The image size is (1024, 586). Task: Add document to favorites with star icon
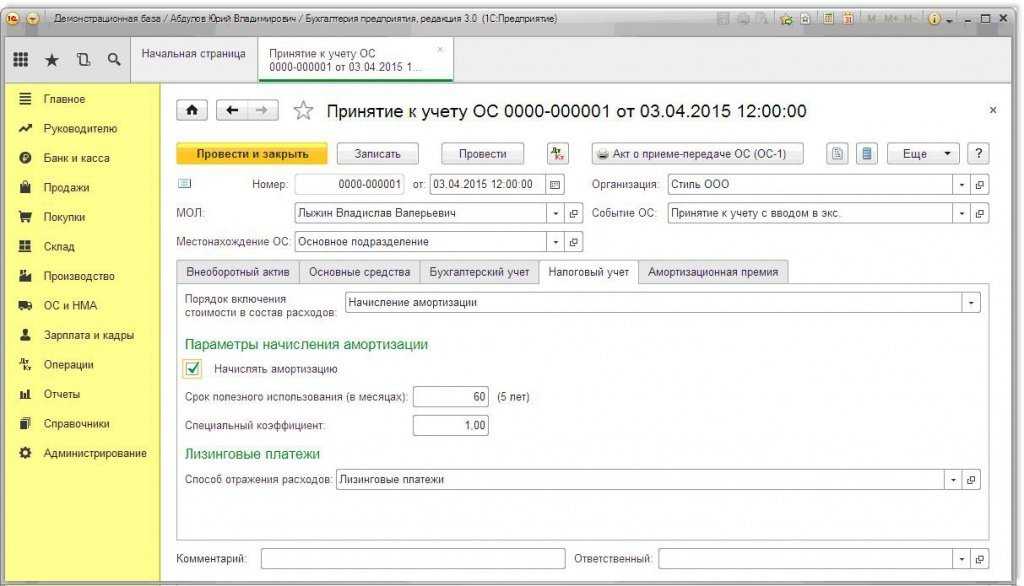pos(303,111)
